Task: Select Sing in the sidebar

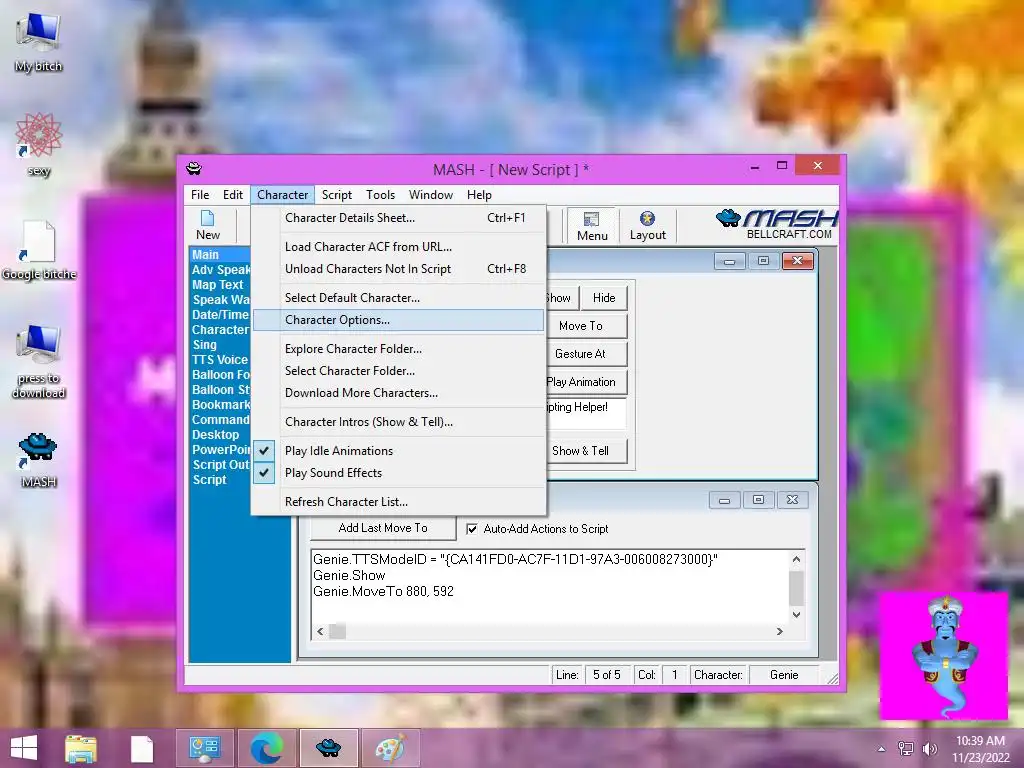Action: [x=204, y=345]
